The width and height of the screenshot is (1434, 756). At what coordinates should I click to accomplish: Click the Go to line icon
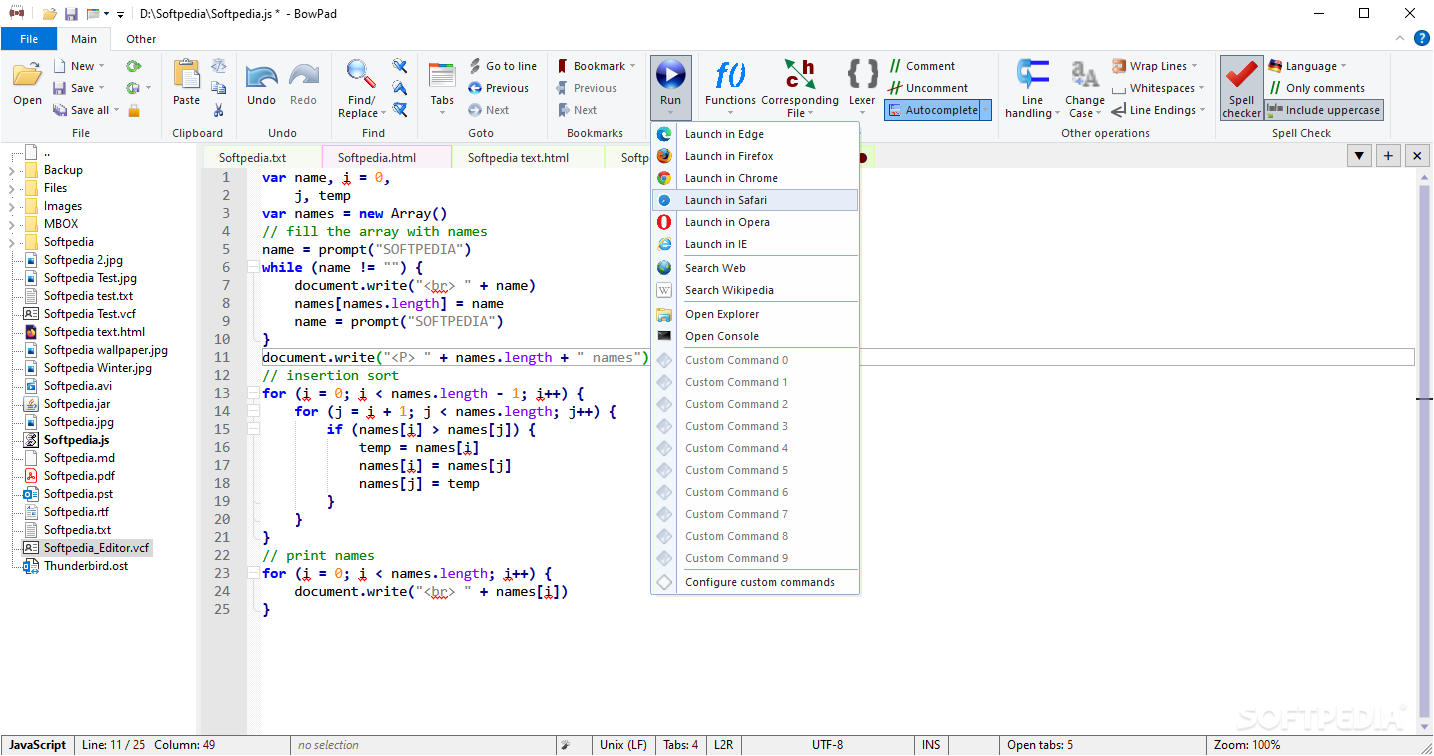[x=476, y=66]
